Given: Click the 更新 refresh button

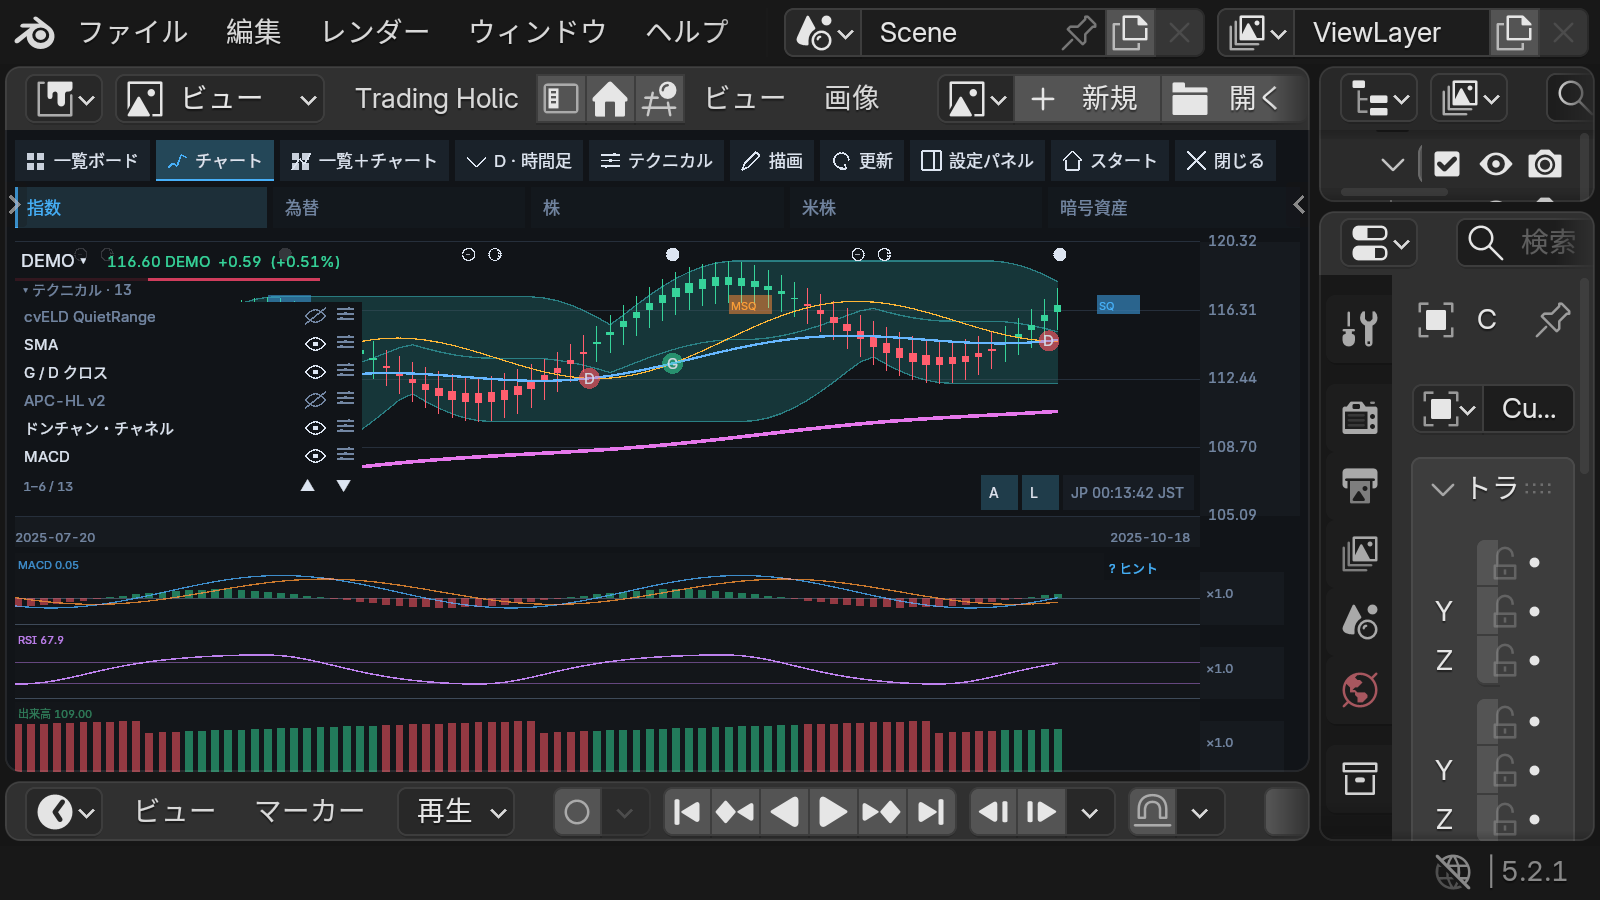Looking at the screenshot, I should [x=862, y=161].
